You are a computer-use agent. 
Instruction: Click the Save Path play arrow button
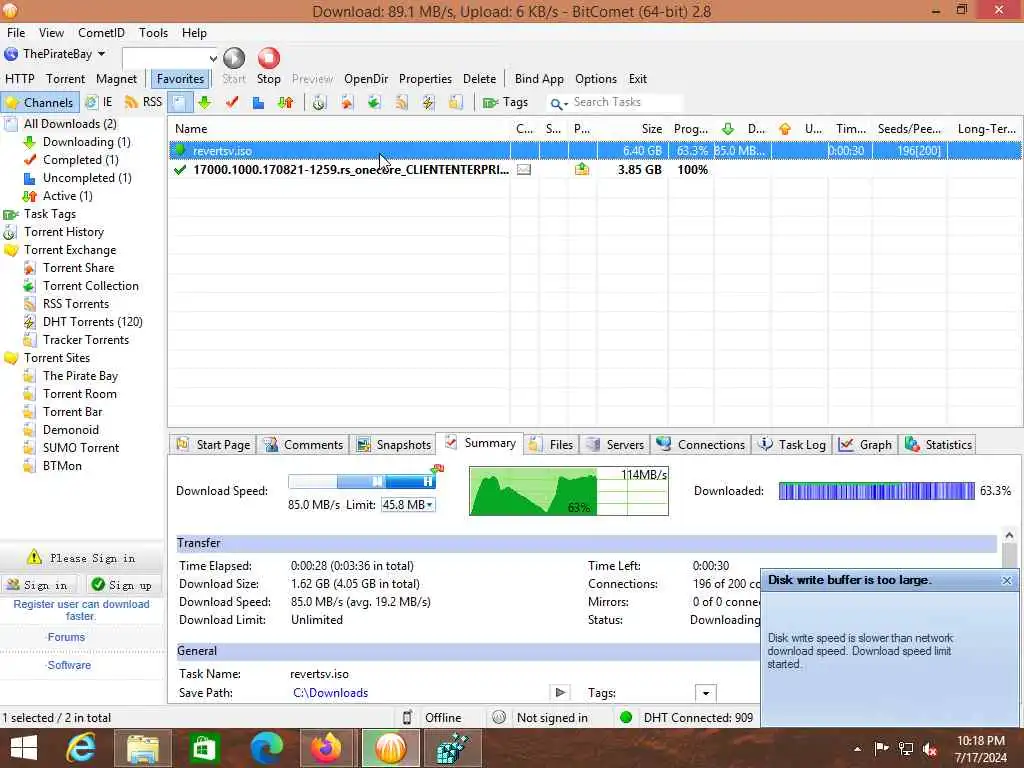pos(560,692)
